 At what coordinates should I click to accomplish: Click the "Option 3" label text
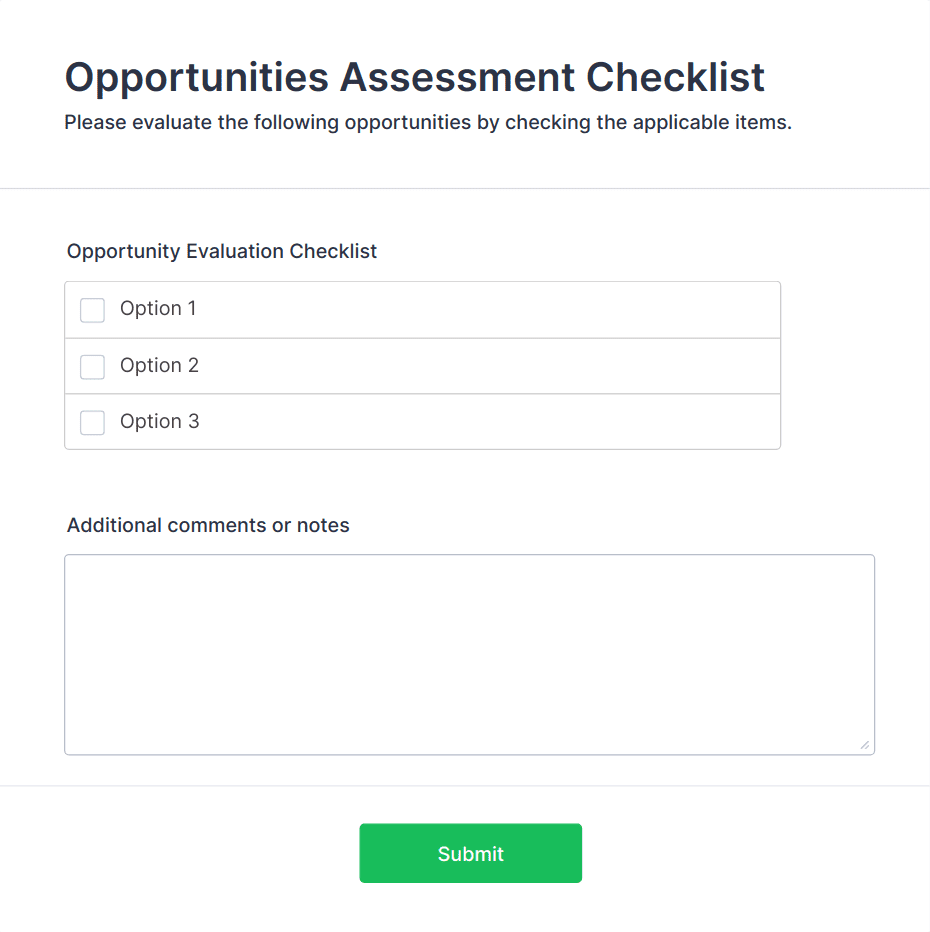[x=159, y=422]
